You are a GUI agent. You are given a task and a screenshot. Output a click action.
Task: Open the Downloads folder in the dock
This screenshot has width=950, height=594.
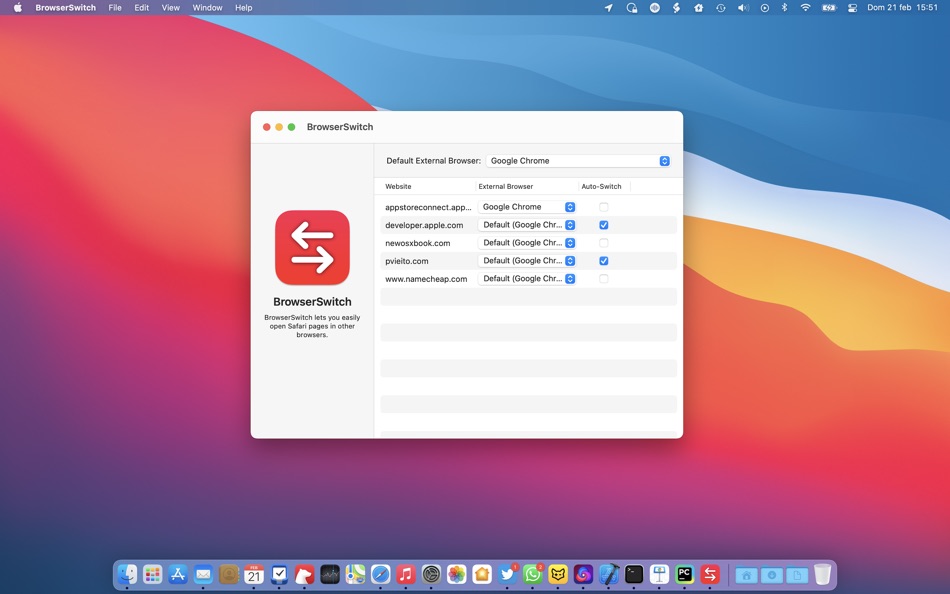772,574
